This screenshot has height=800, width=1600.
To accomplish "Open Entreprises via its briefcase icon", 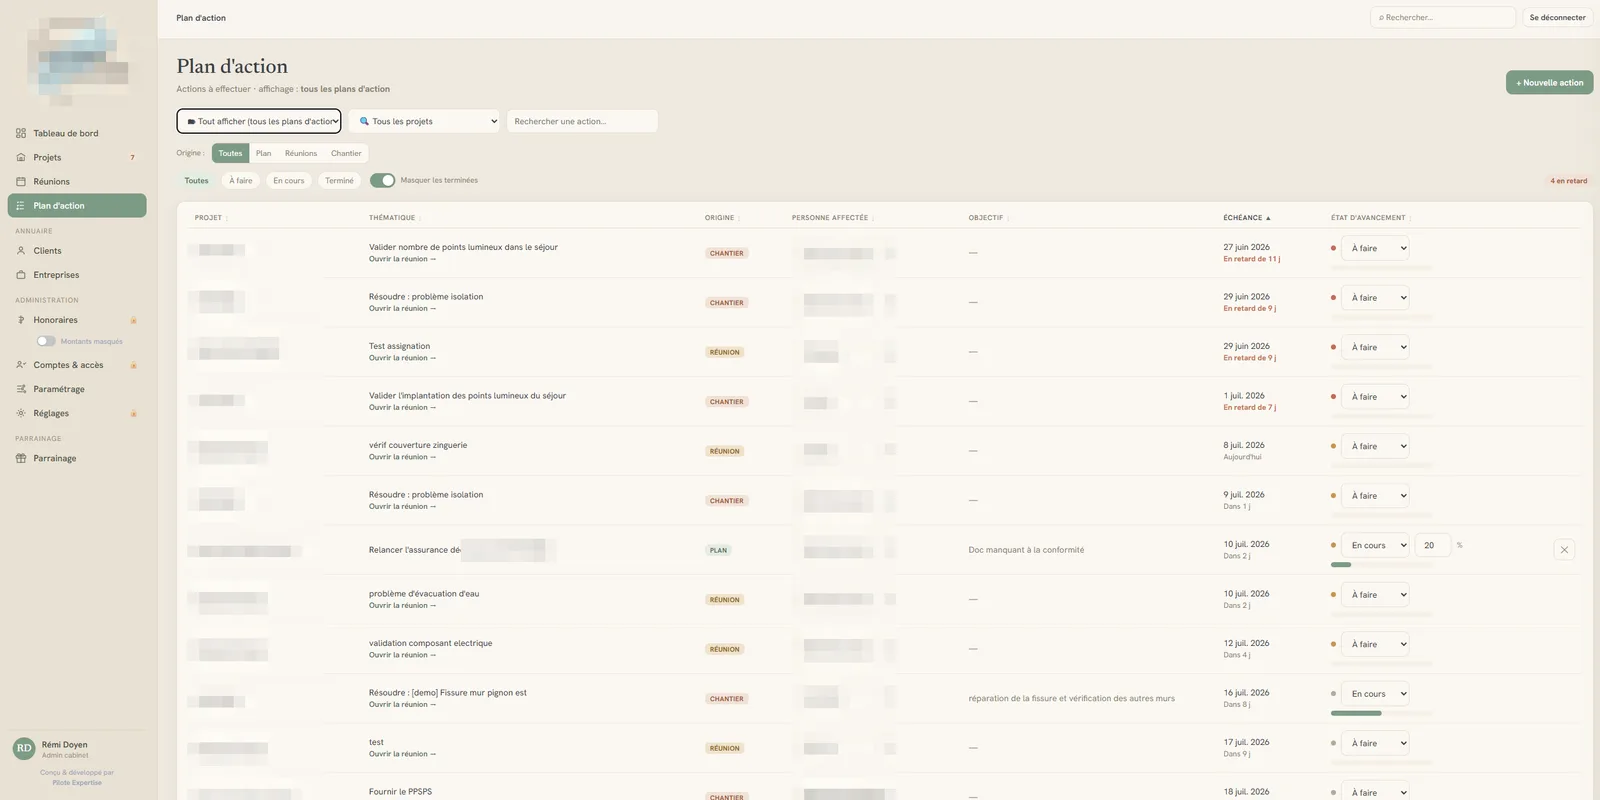I will pos(21,274).
